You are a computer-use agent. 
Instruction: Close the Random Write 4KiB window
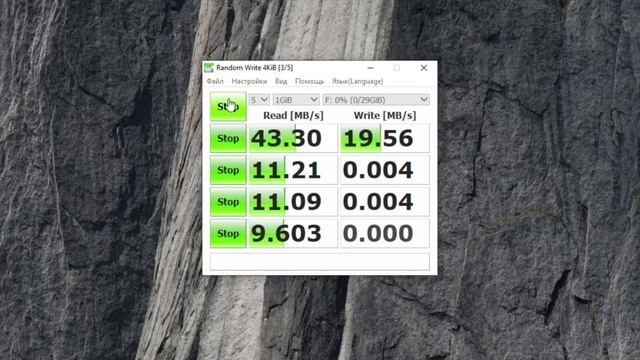click(424, 68)
